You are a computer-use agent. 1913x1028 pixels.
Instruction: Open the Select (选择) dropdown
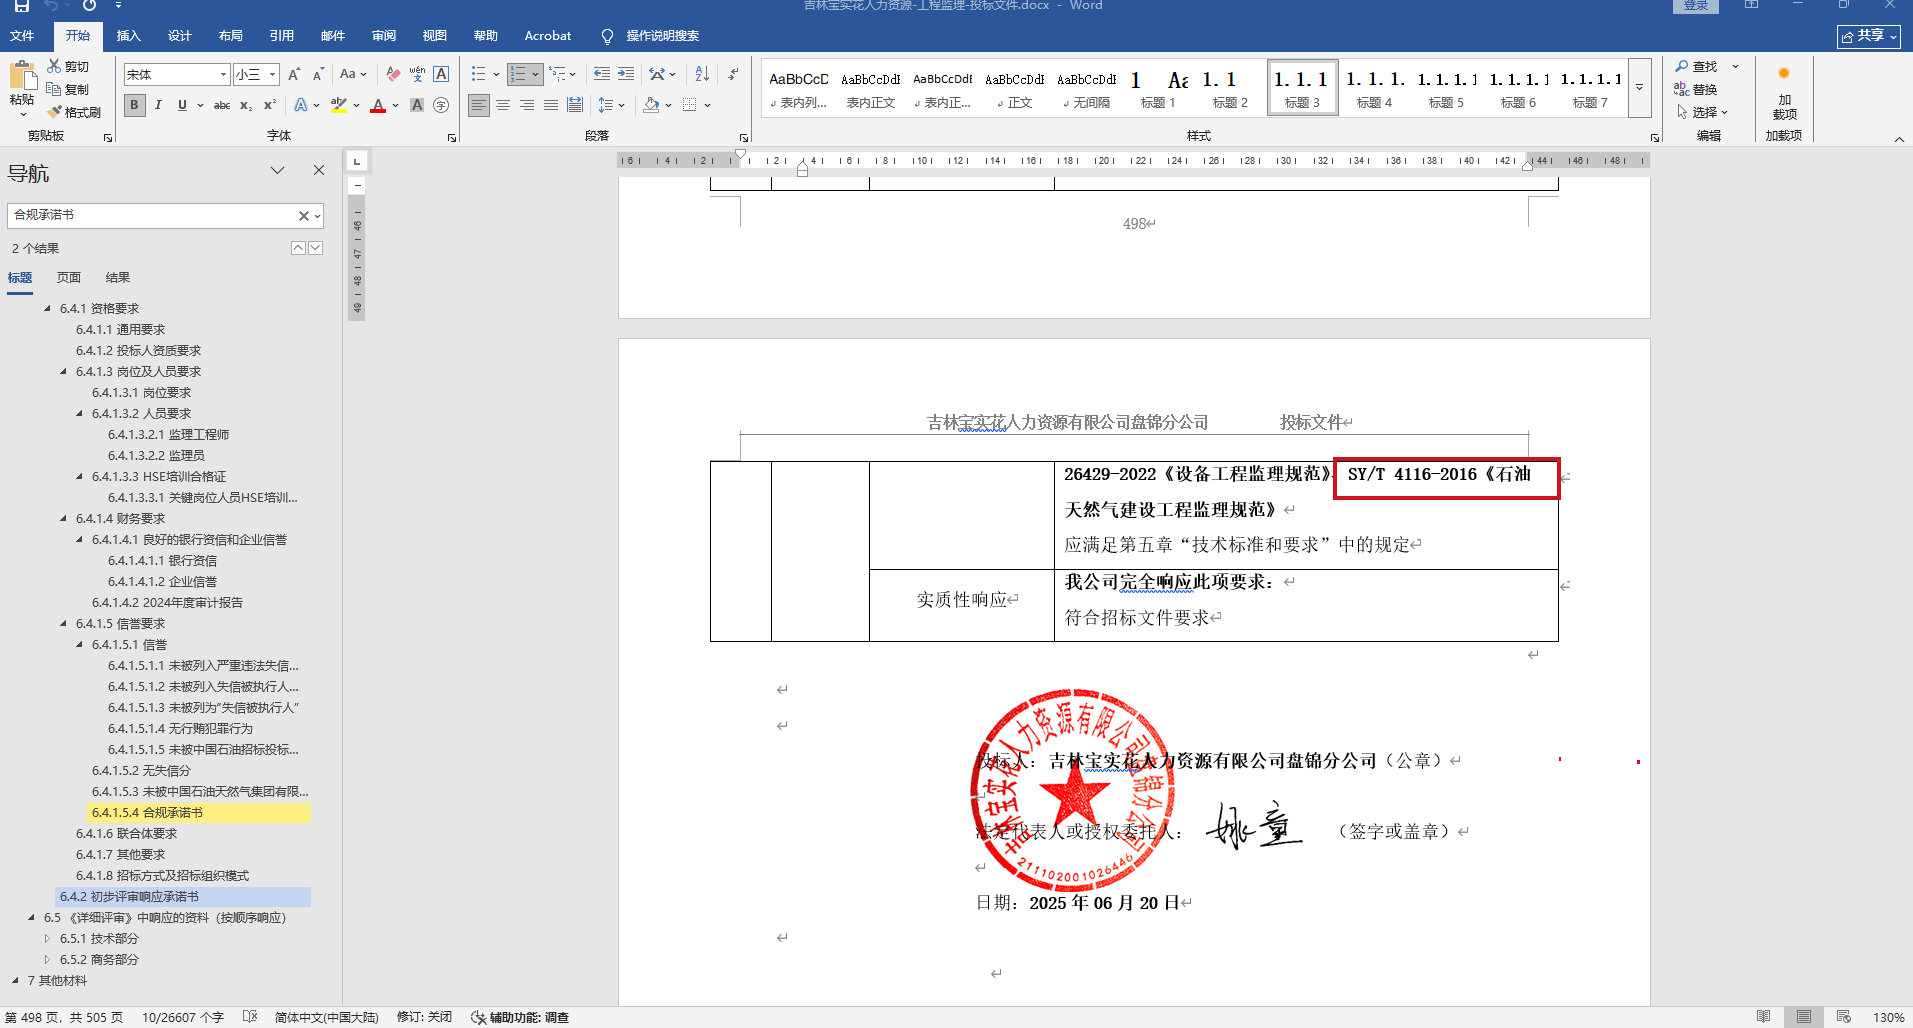(x=1703, y=112)
